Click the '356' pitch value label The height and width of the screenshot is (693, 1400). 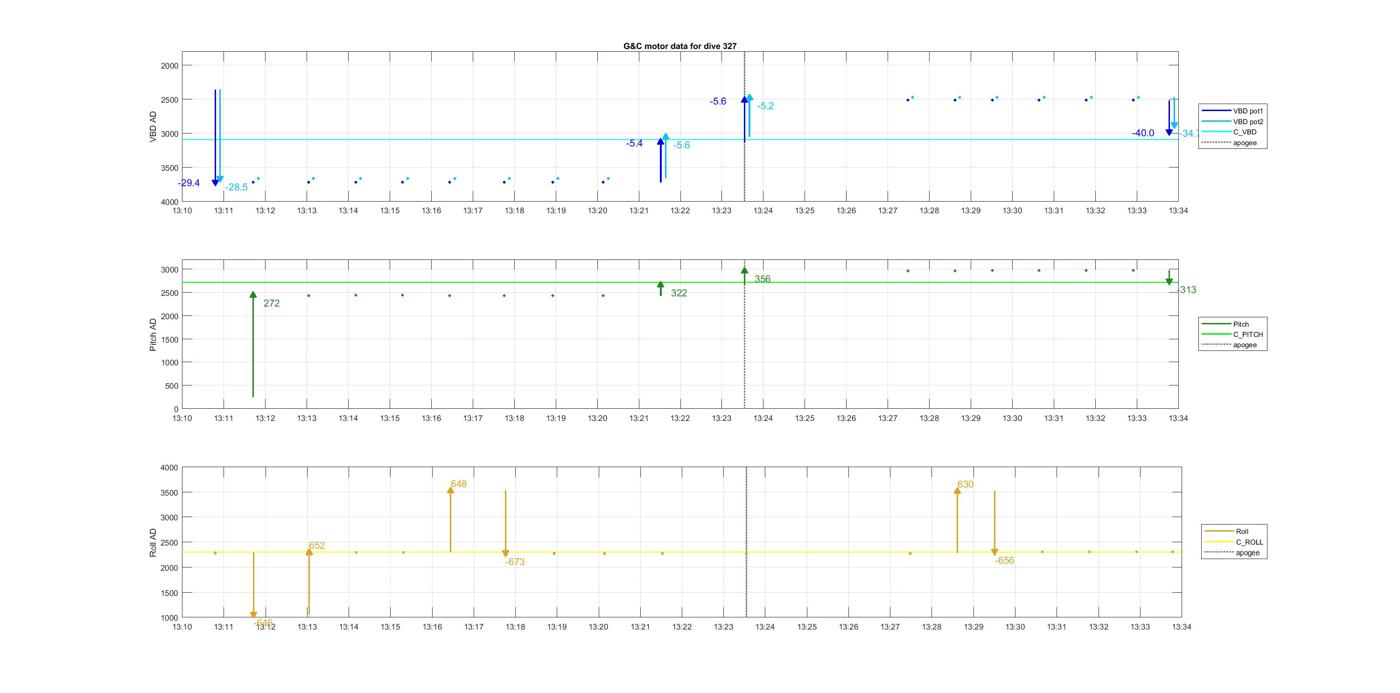pyautogui.click(x=763, y=279)
